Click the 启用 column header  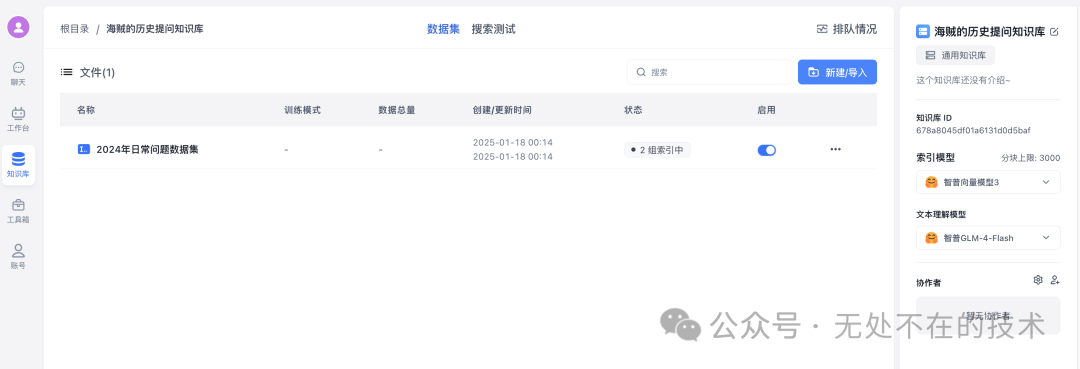766,109
